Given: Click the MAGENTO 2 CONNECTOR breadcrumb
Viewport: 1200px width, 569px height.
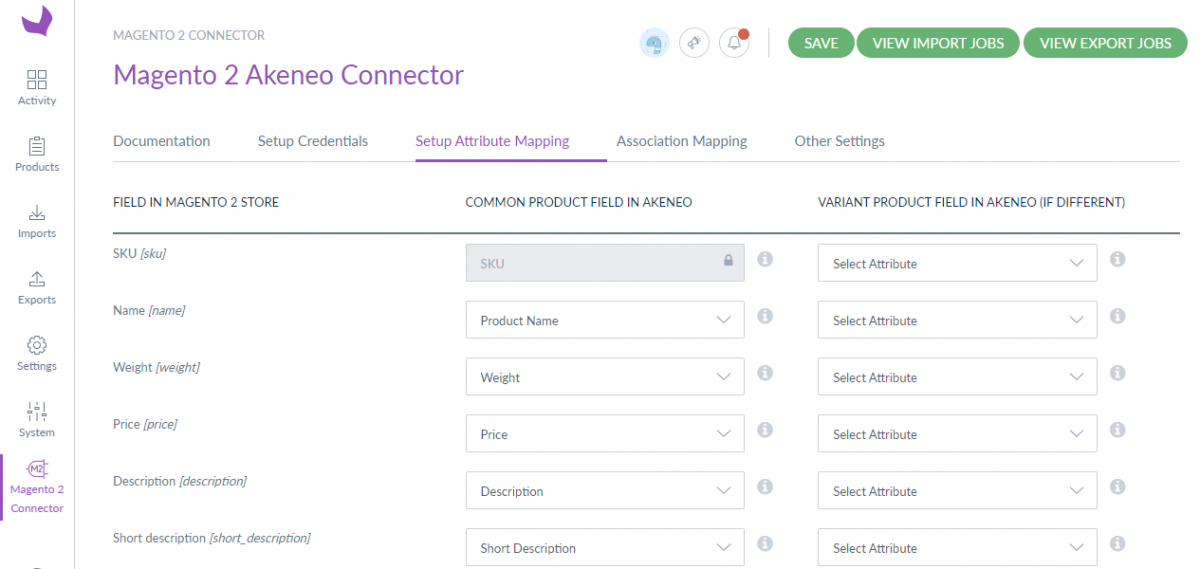Looking at the screenshot, I should click(x=189, y=35).
